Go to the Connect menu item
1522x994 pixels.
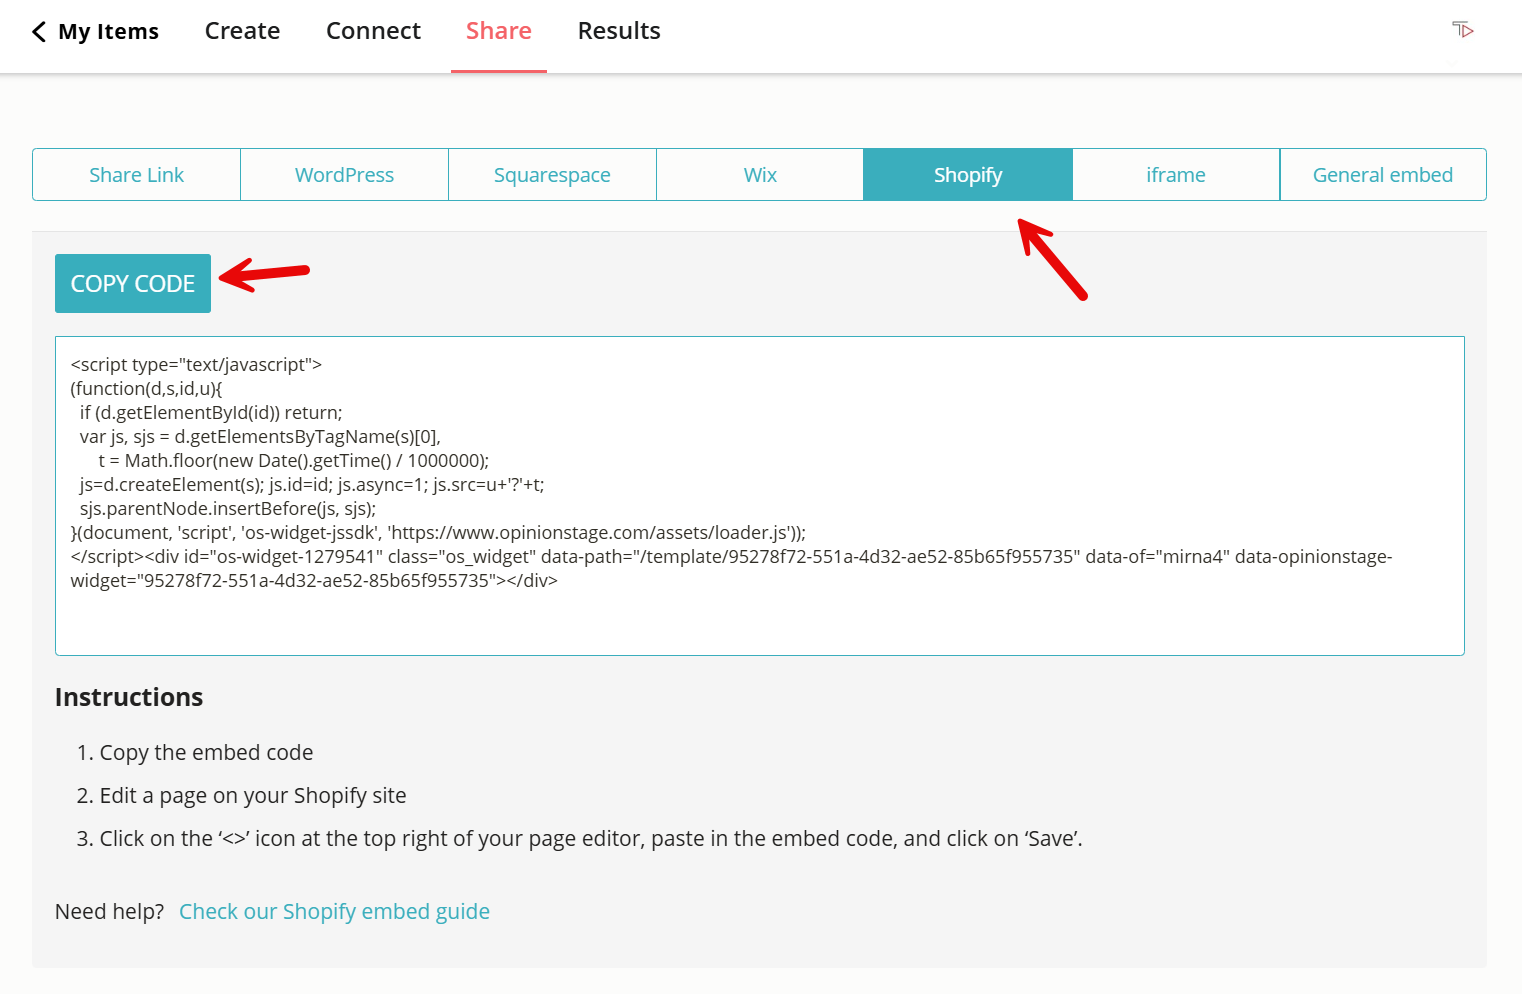click(x=373, y=31)
